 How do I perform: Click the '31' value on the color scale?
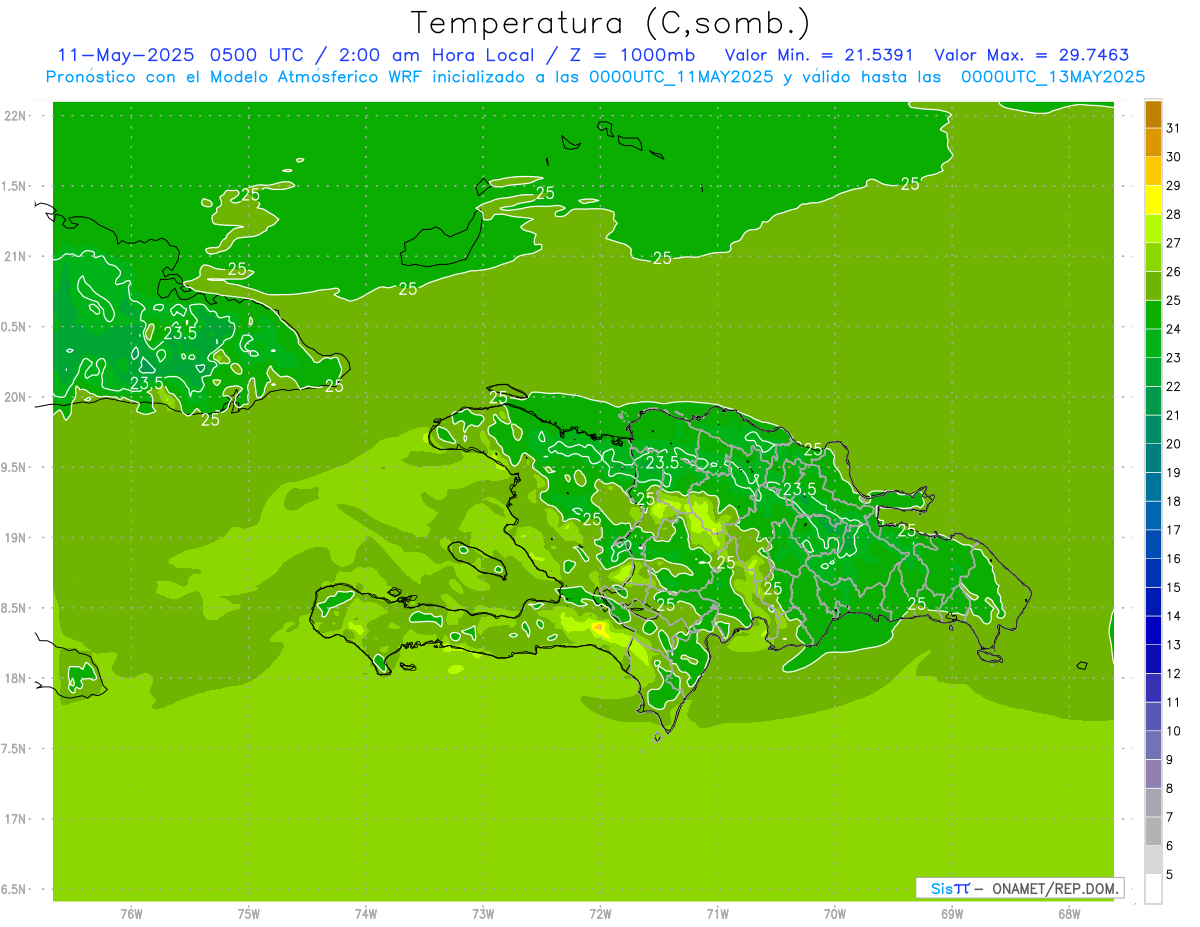click(x=1174, y=128)
